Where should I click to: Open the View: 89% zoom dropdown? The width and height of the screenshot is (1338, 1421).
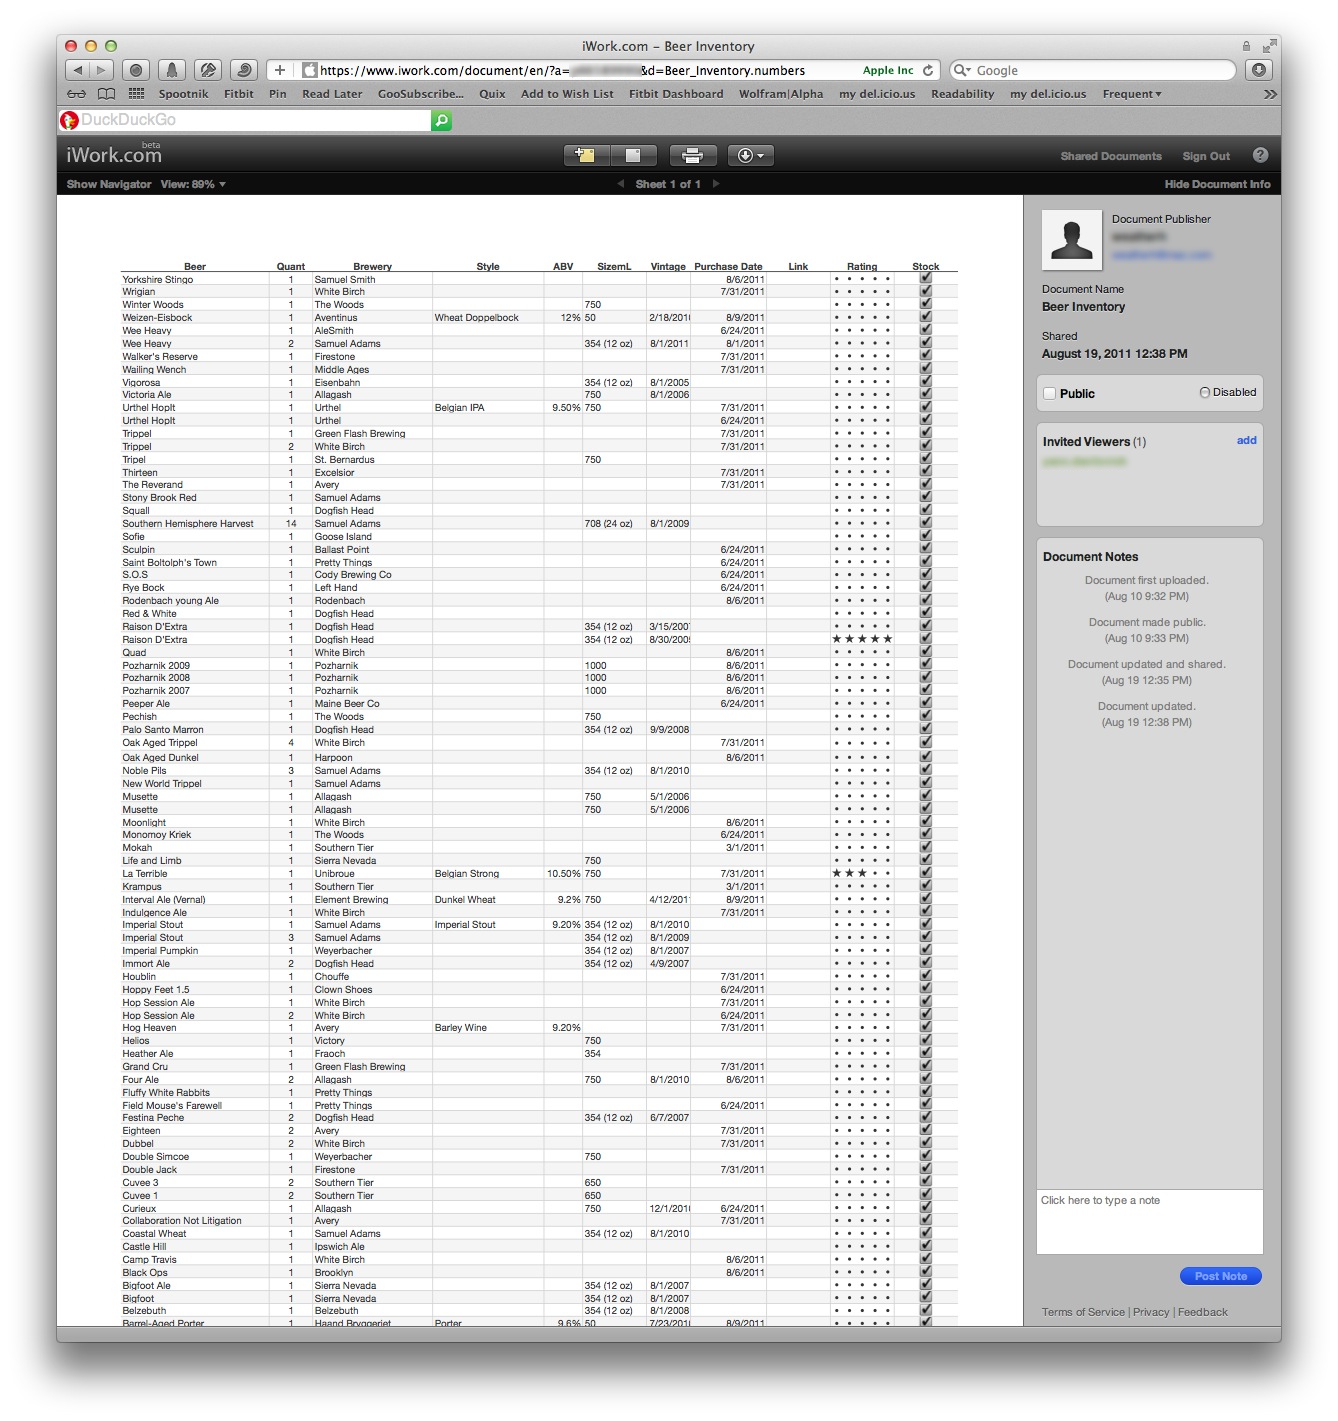(x=193, y=184)
